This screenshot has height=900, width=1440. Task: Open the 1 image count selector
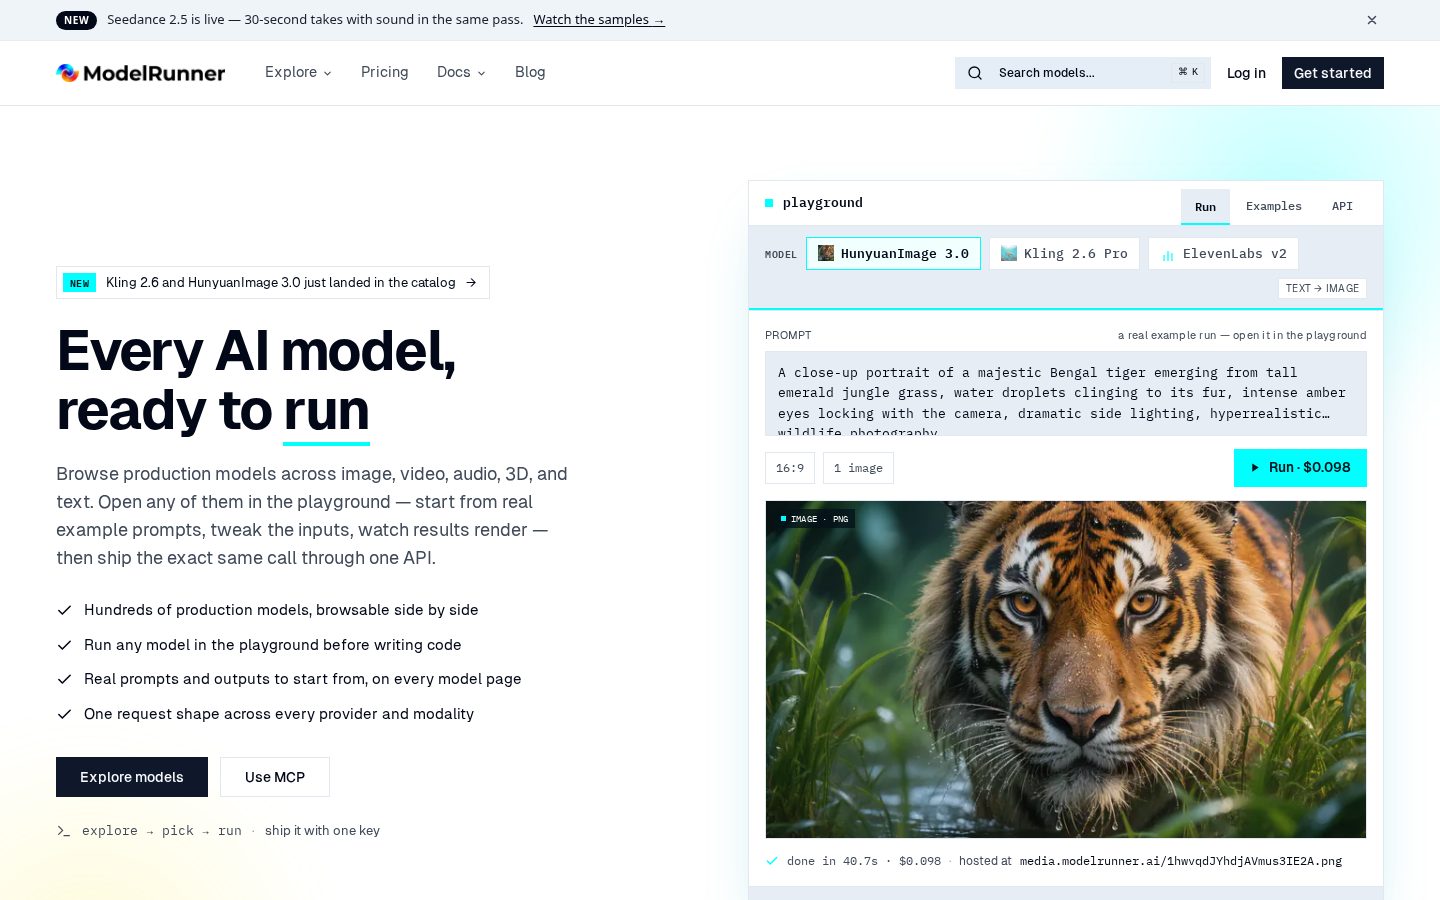858,468
